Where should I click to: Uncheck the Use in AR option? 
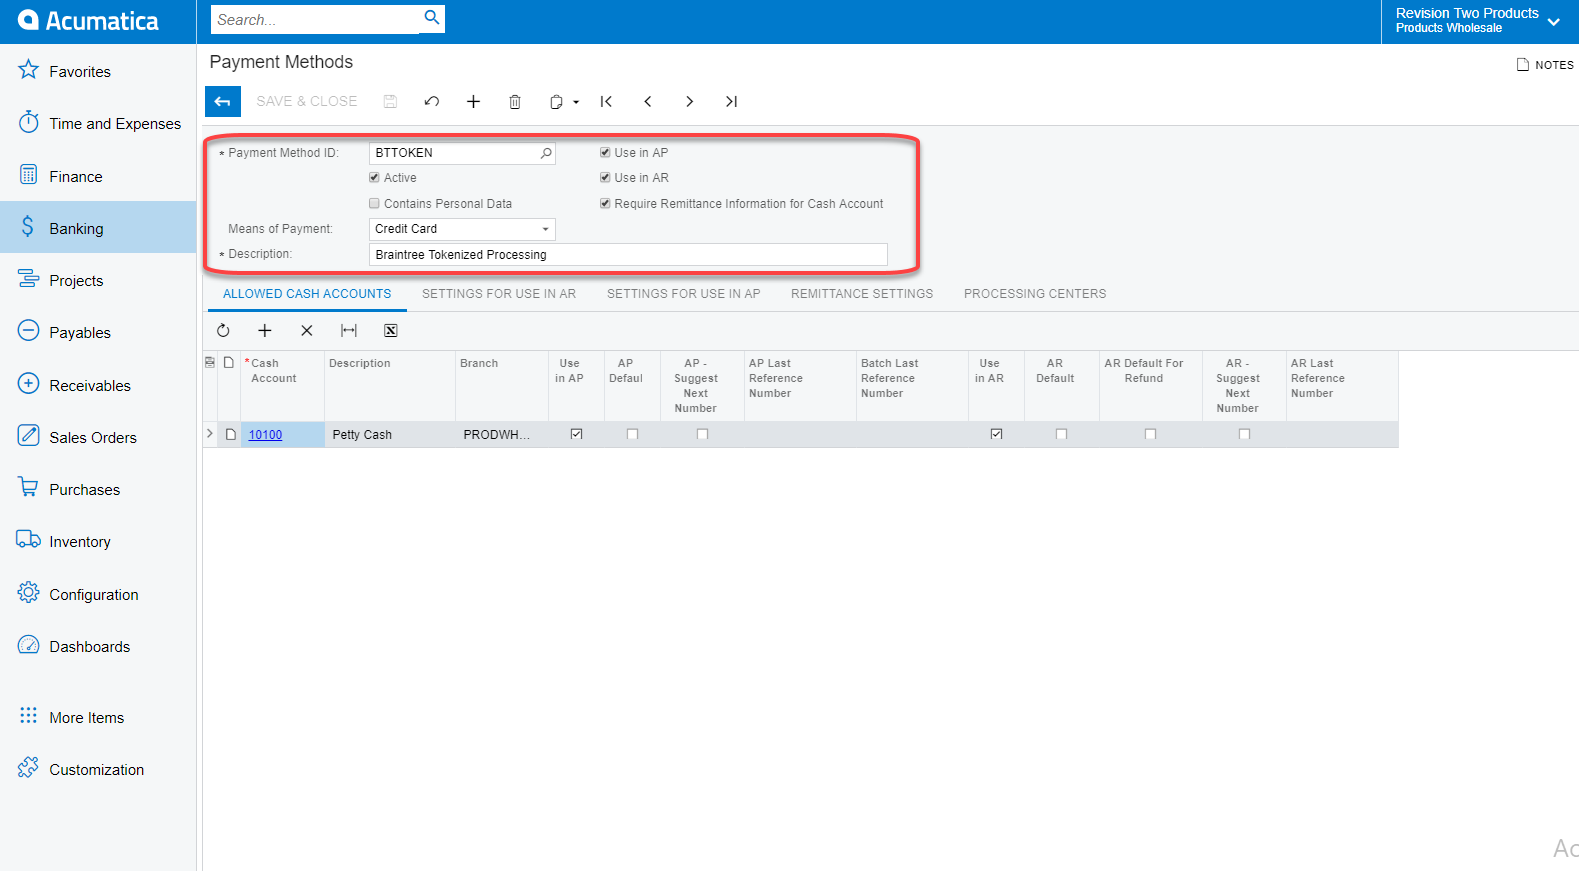coord(605,178)
